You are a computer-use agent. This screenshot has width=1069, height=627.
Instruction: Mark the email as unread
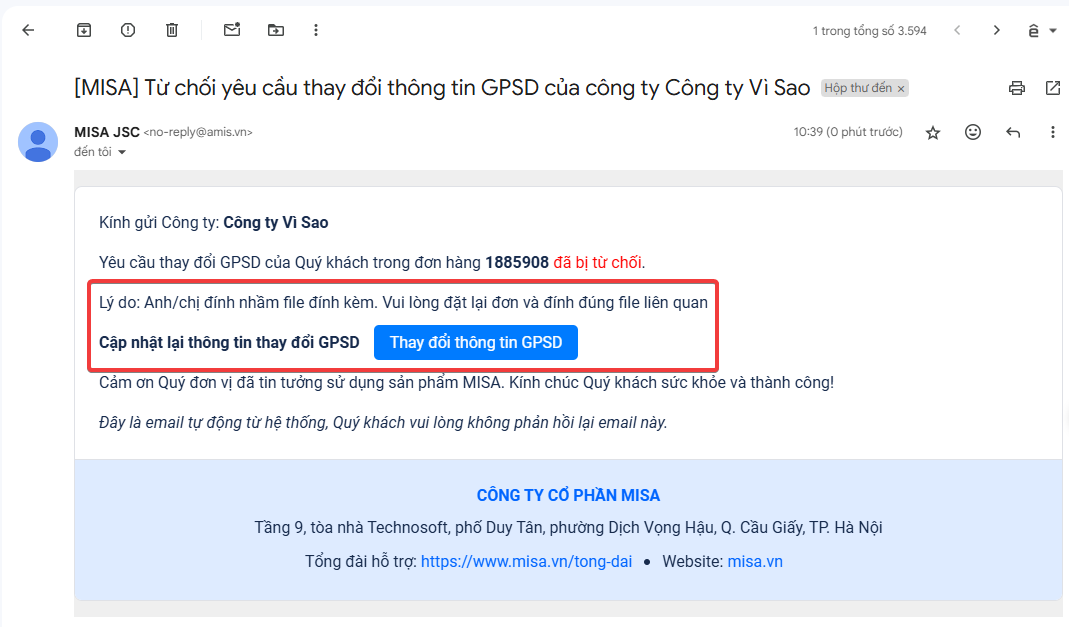232,30
